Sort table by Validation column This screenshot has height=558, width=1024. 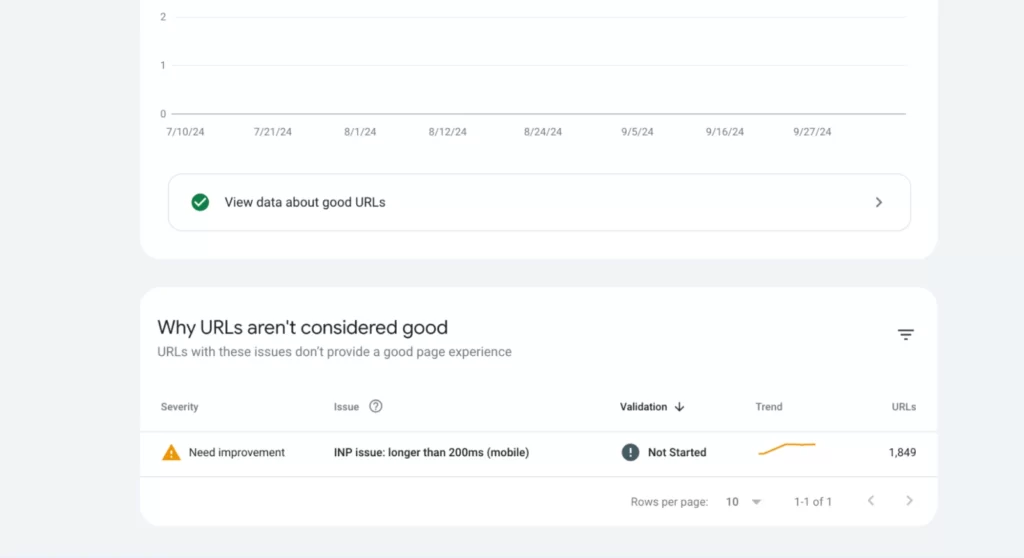coord(643,407)
